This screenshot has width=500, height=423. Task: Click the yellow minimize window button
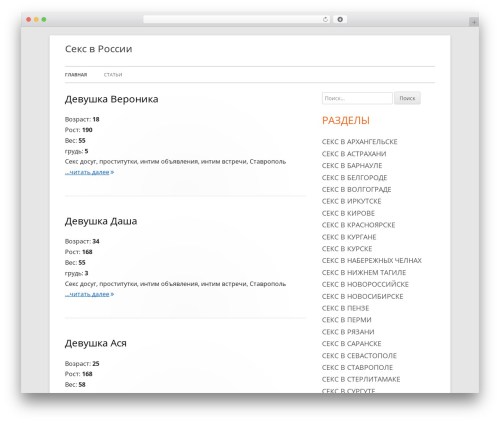click(x=36, y=19)
